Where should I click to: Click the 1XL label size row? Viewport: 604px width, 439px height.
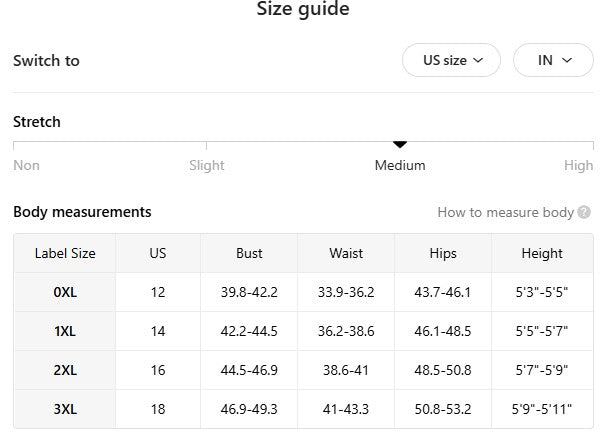65,331
